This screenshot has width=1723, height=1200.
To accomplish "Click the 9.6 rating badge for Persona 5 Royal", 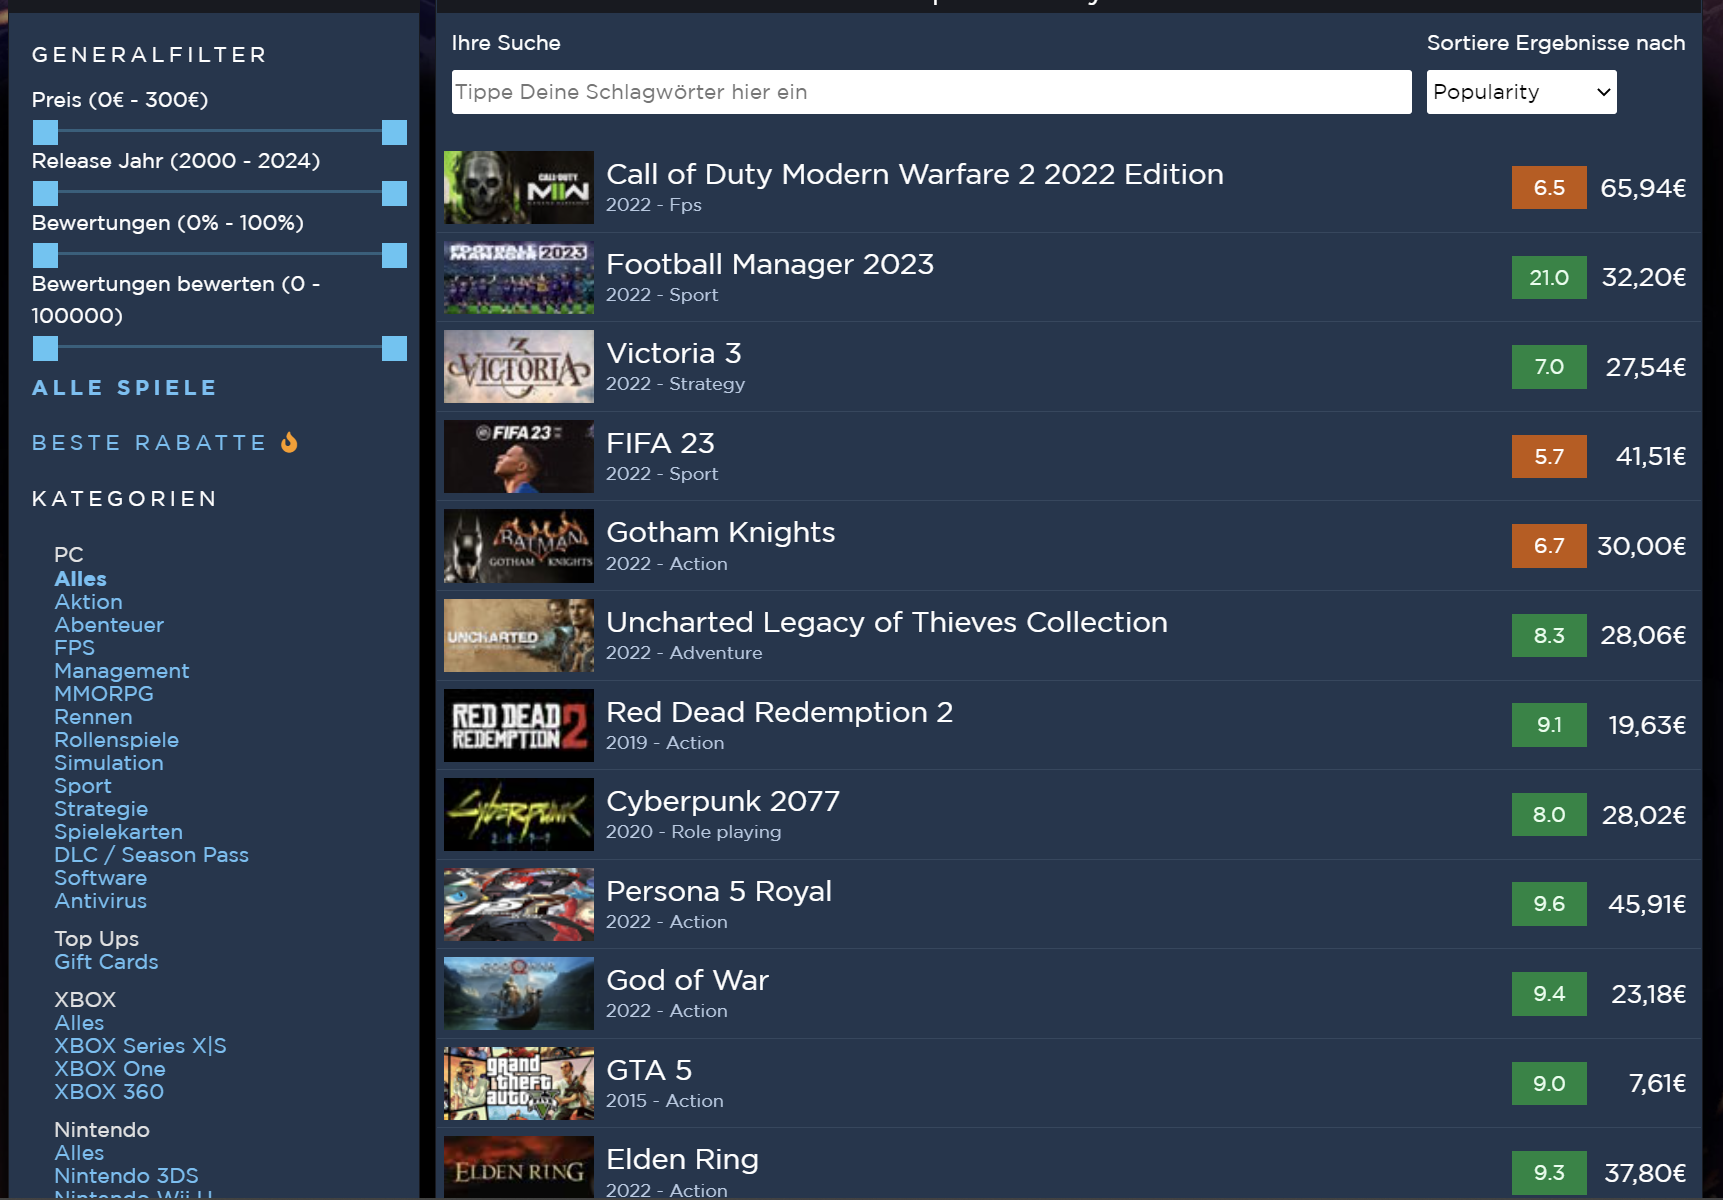I will tap(1548, 904).
